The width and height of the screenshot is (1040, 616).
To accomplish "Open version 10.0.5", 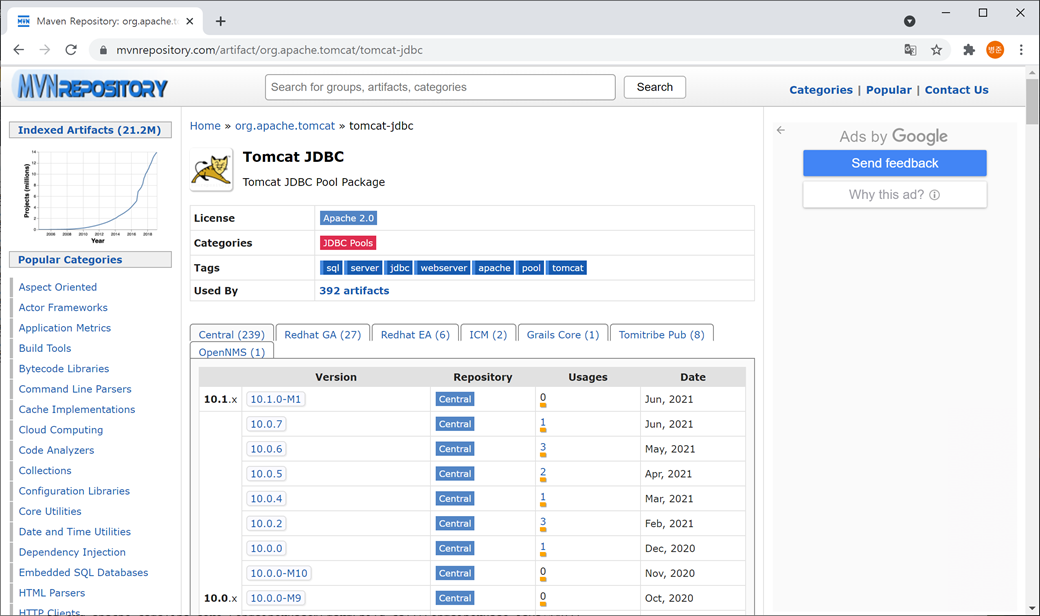I will 266,473.
